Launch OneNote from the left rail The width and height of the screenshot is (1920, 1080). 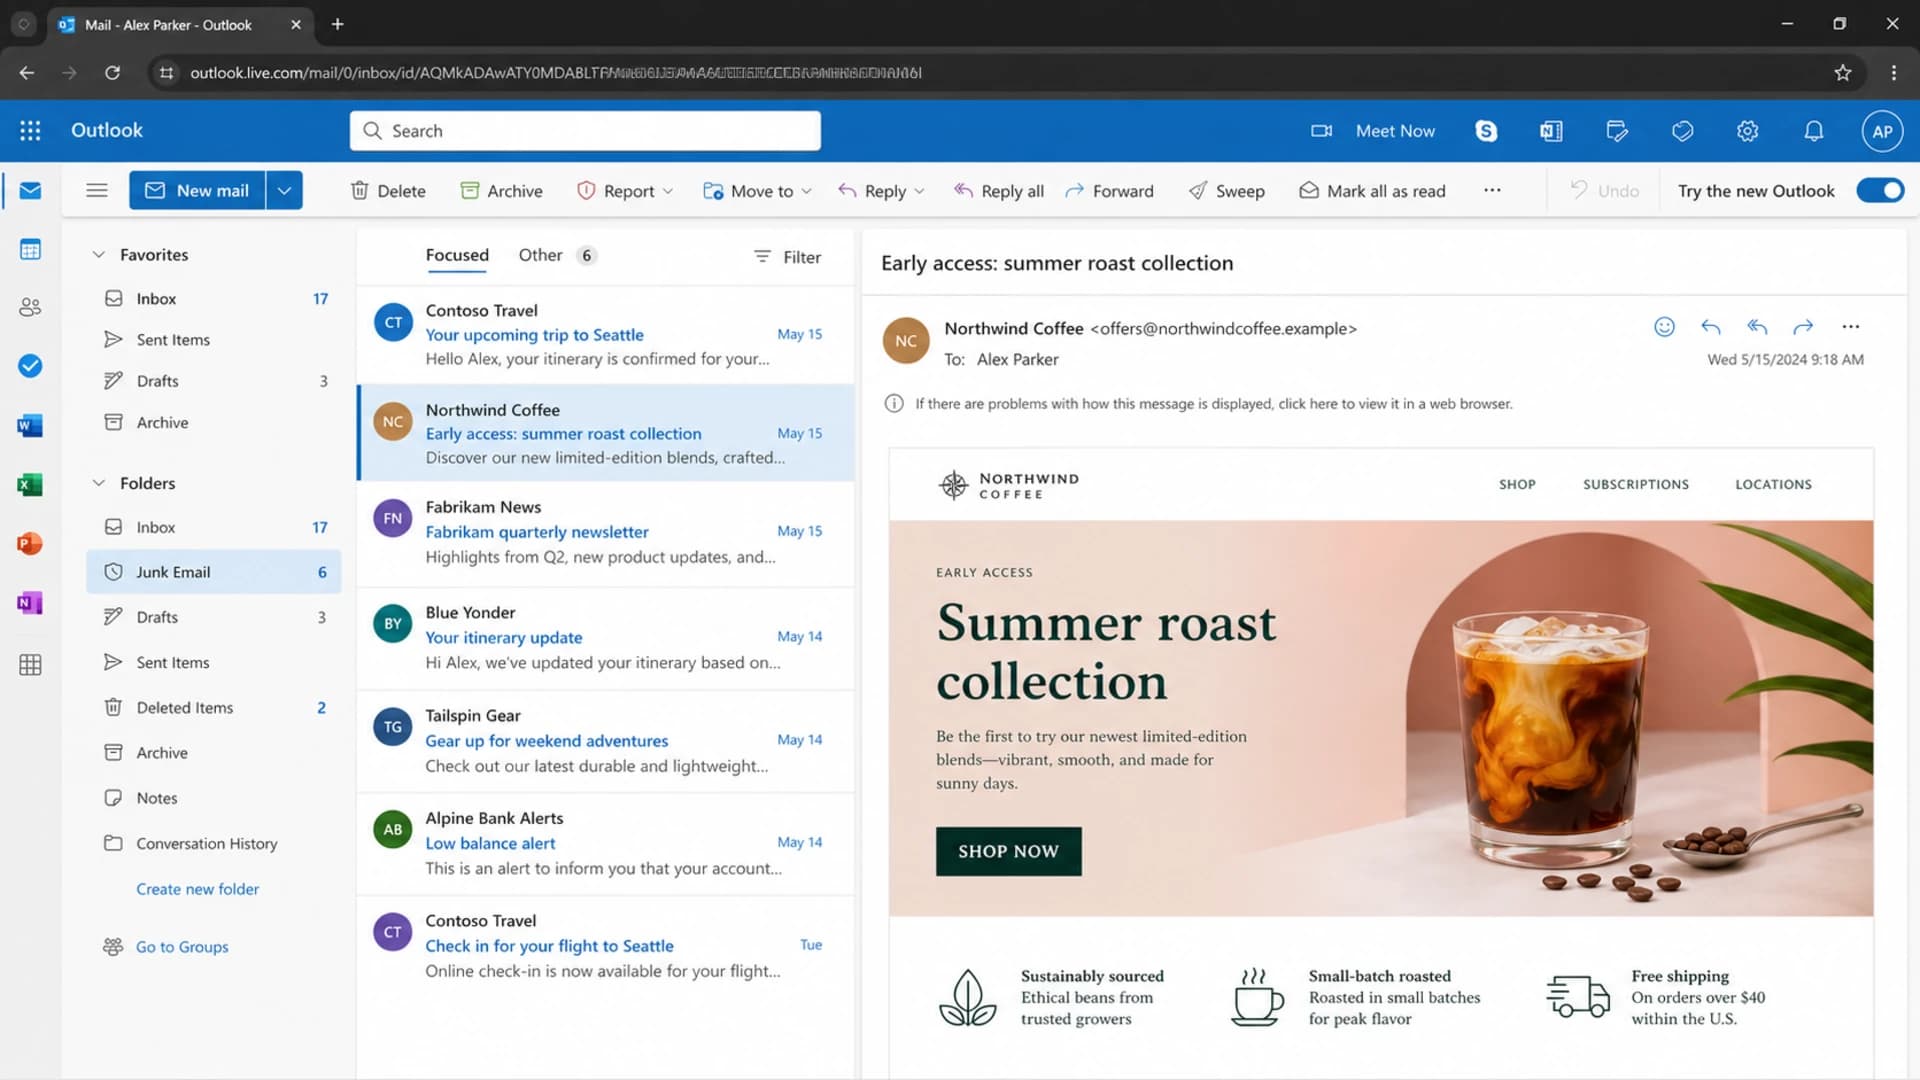tap(30, 603)
